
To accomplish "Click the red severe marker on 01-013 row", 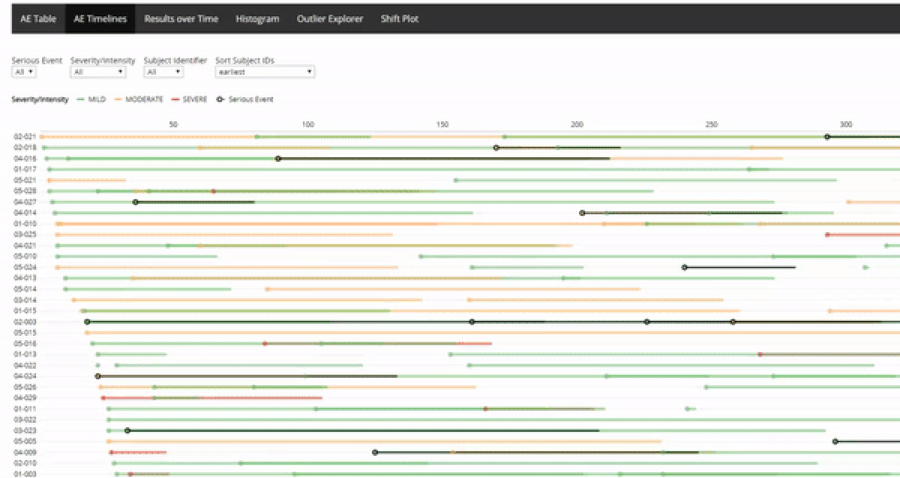I will coord(760,355).
